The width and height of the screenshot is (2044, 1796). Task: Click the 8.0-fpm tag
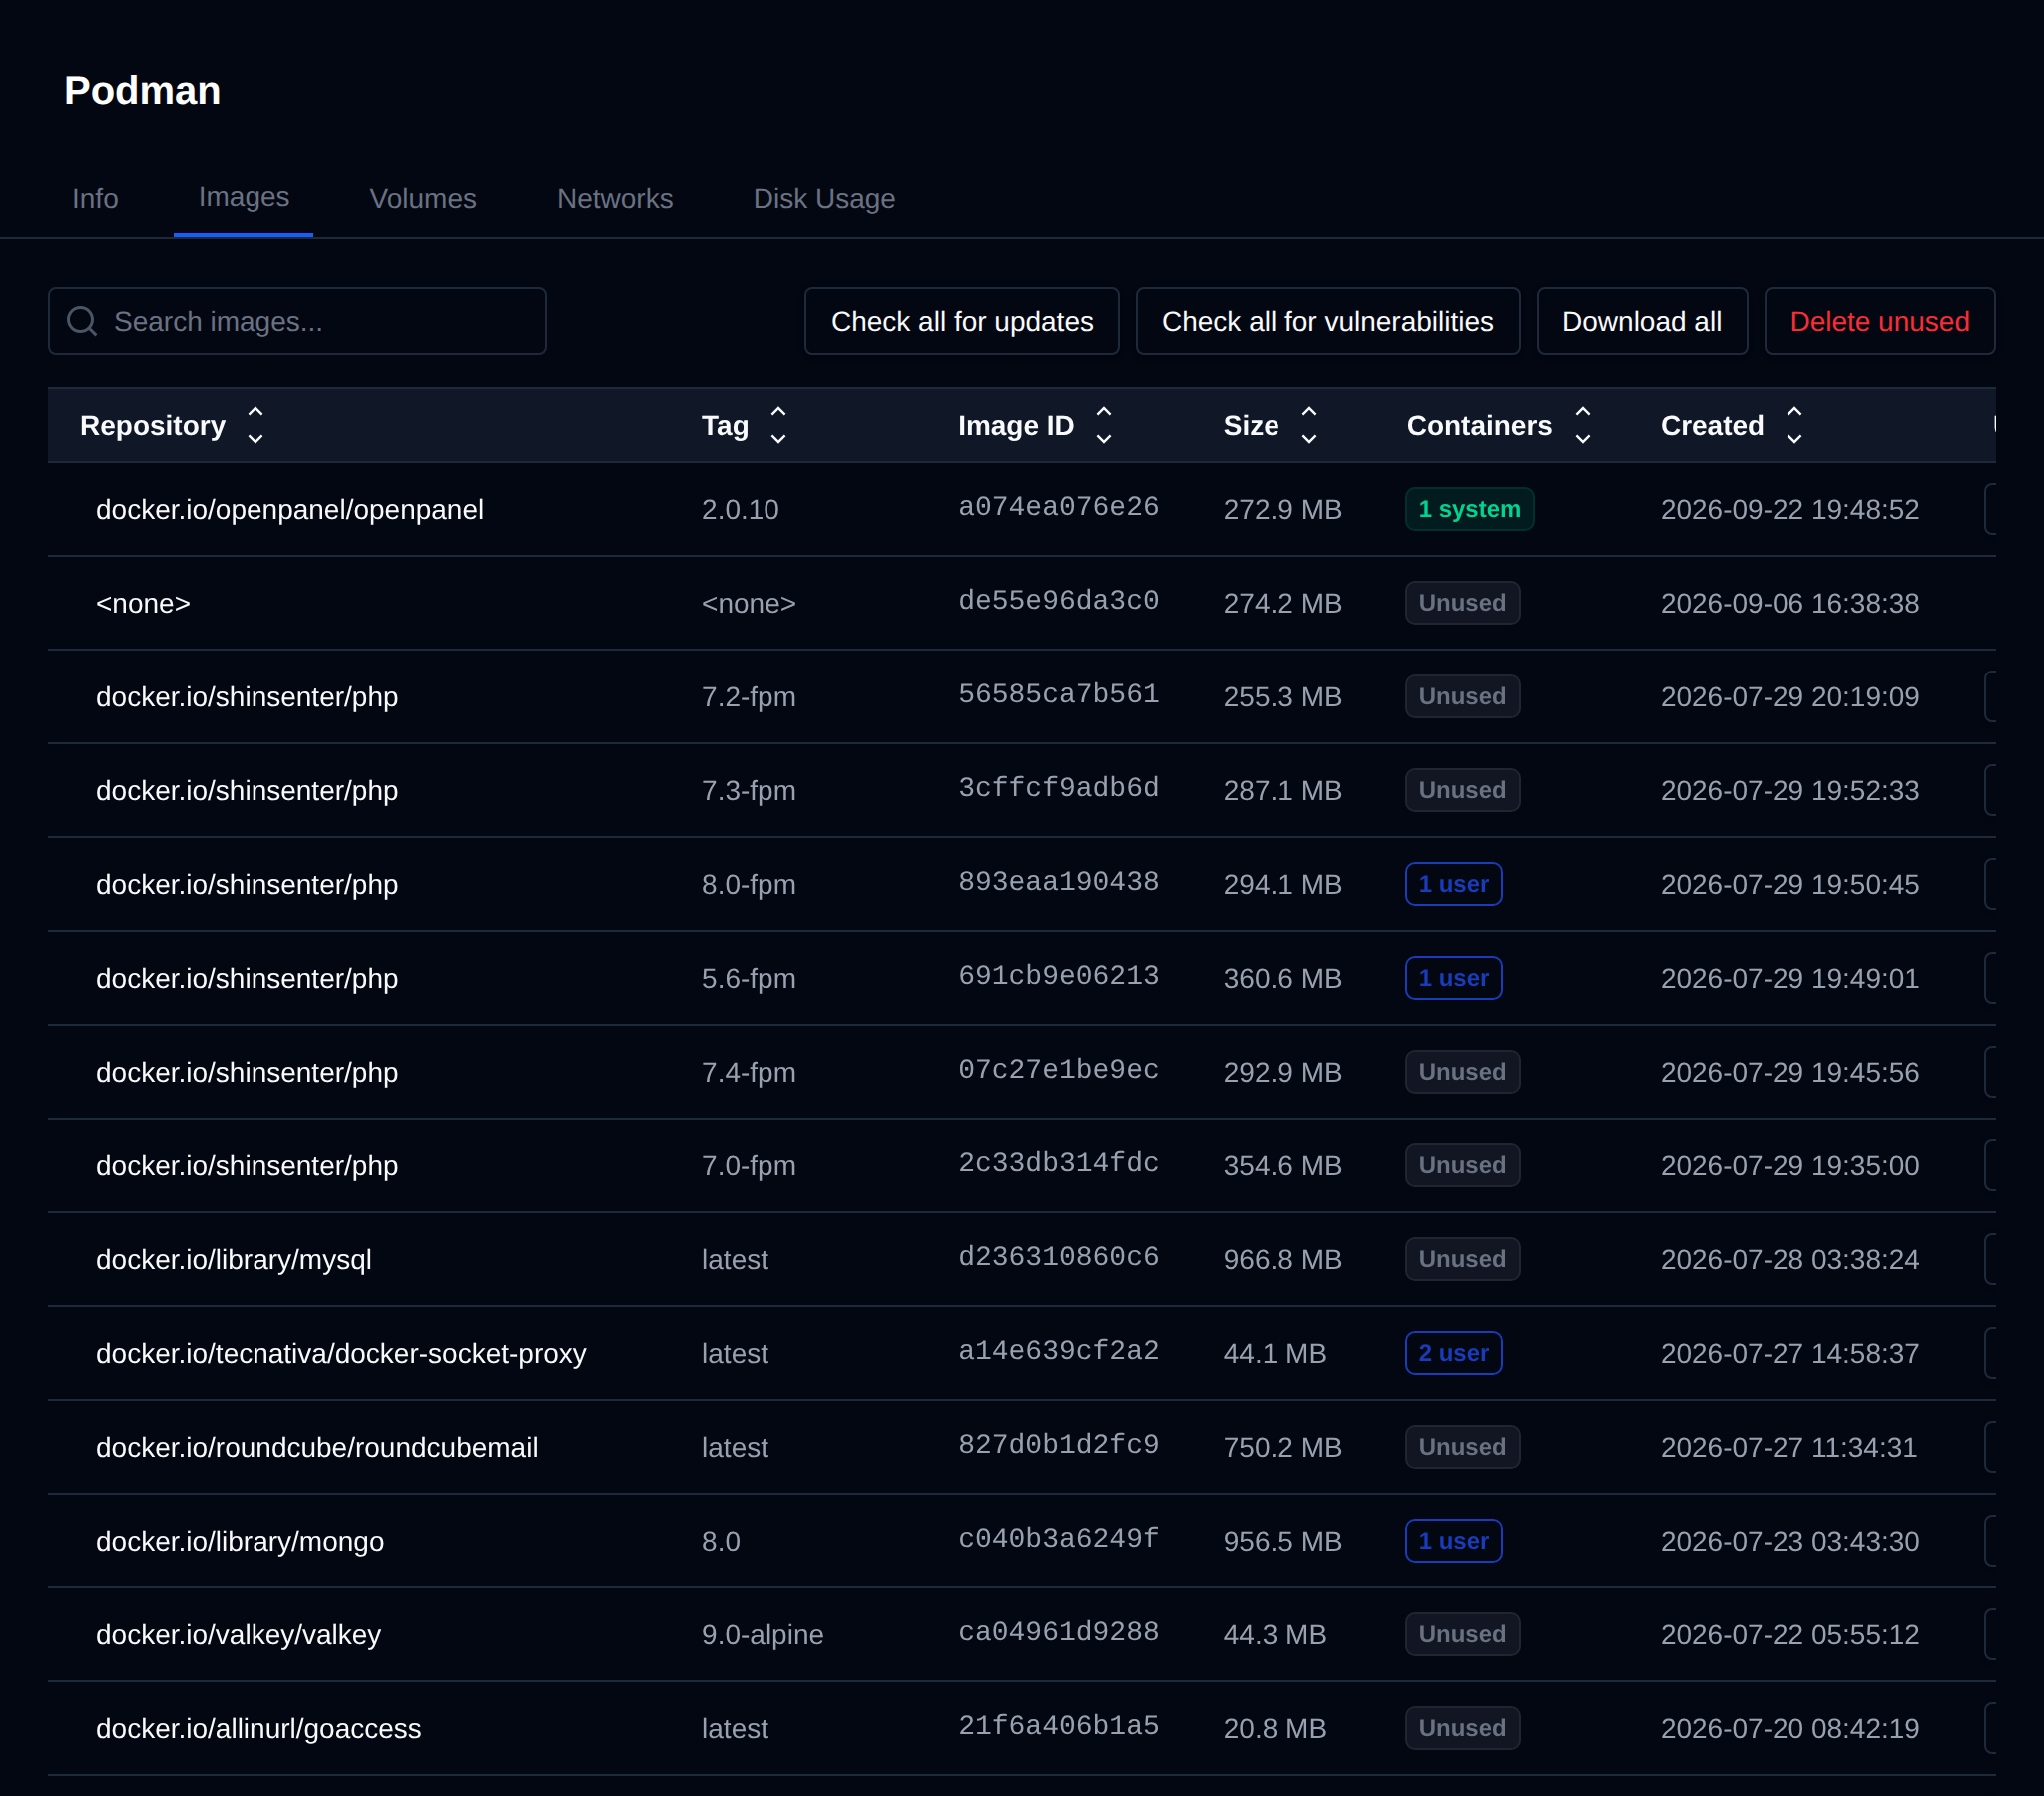(x=749, y=884)
